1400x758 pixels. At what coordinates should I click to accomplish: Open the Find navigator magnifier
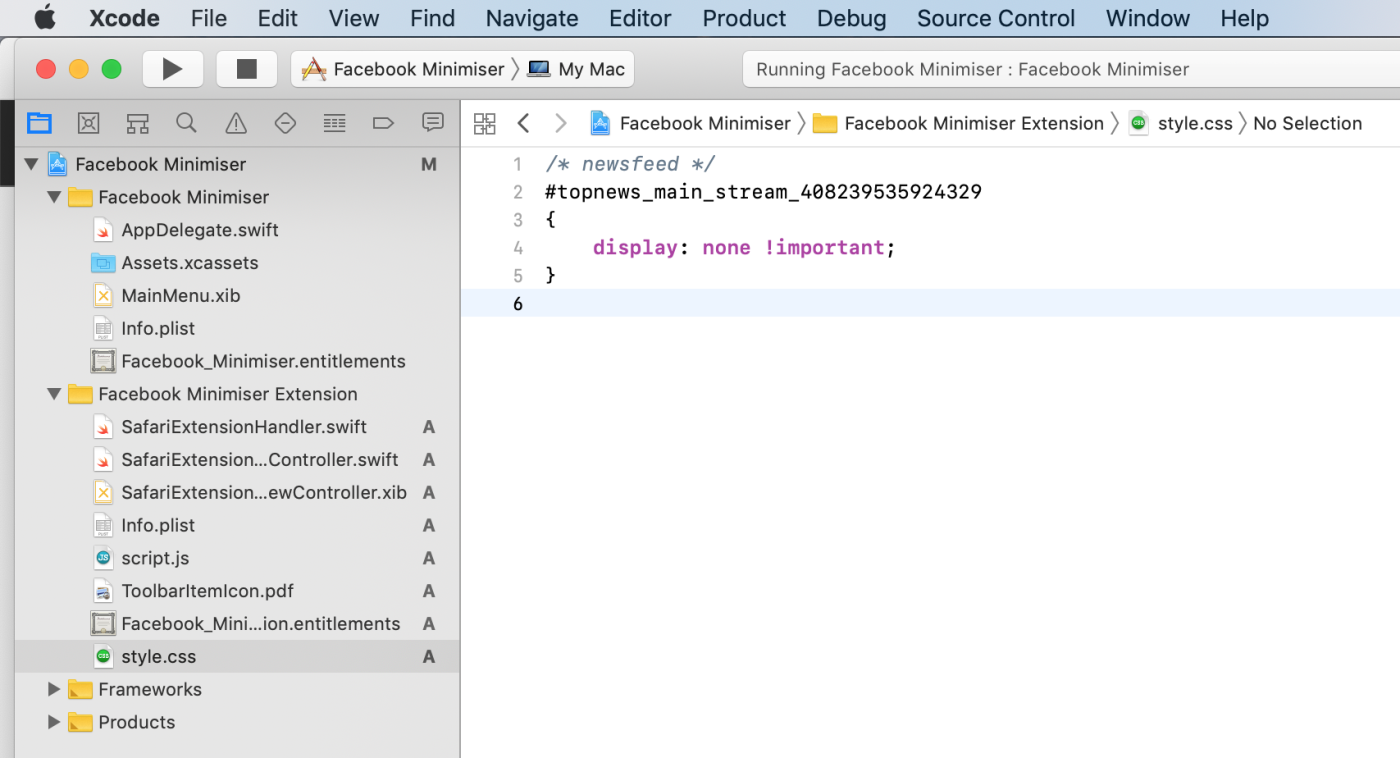[x=186, y=123]
